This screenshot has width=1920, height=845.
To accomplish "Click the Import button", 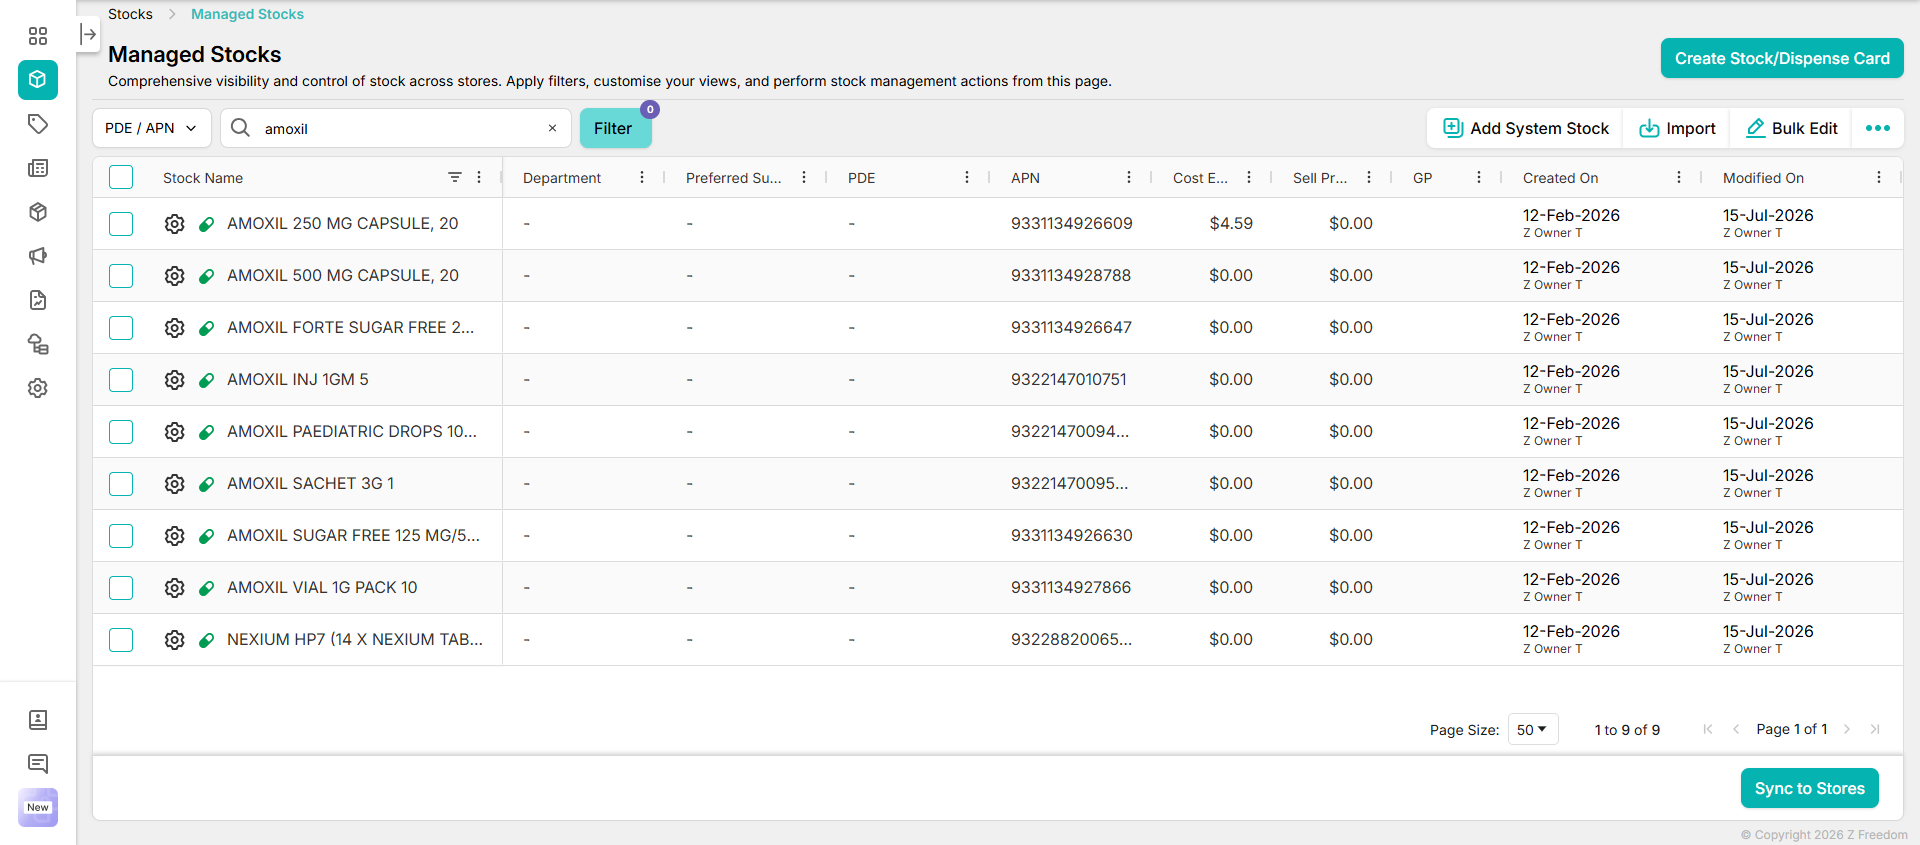I will coord(1677,128).
